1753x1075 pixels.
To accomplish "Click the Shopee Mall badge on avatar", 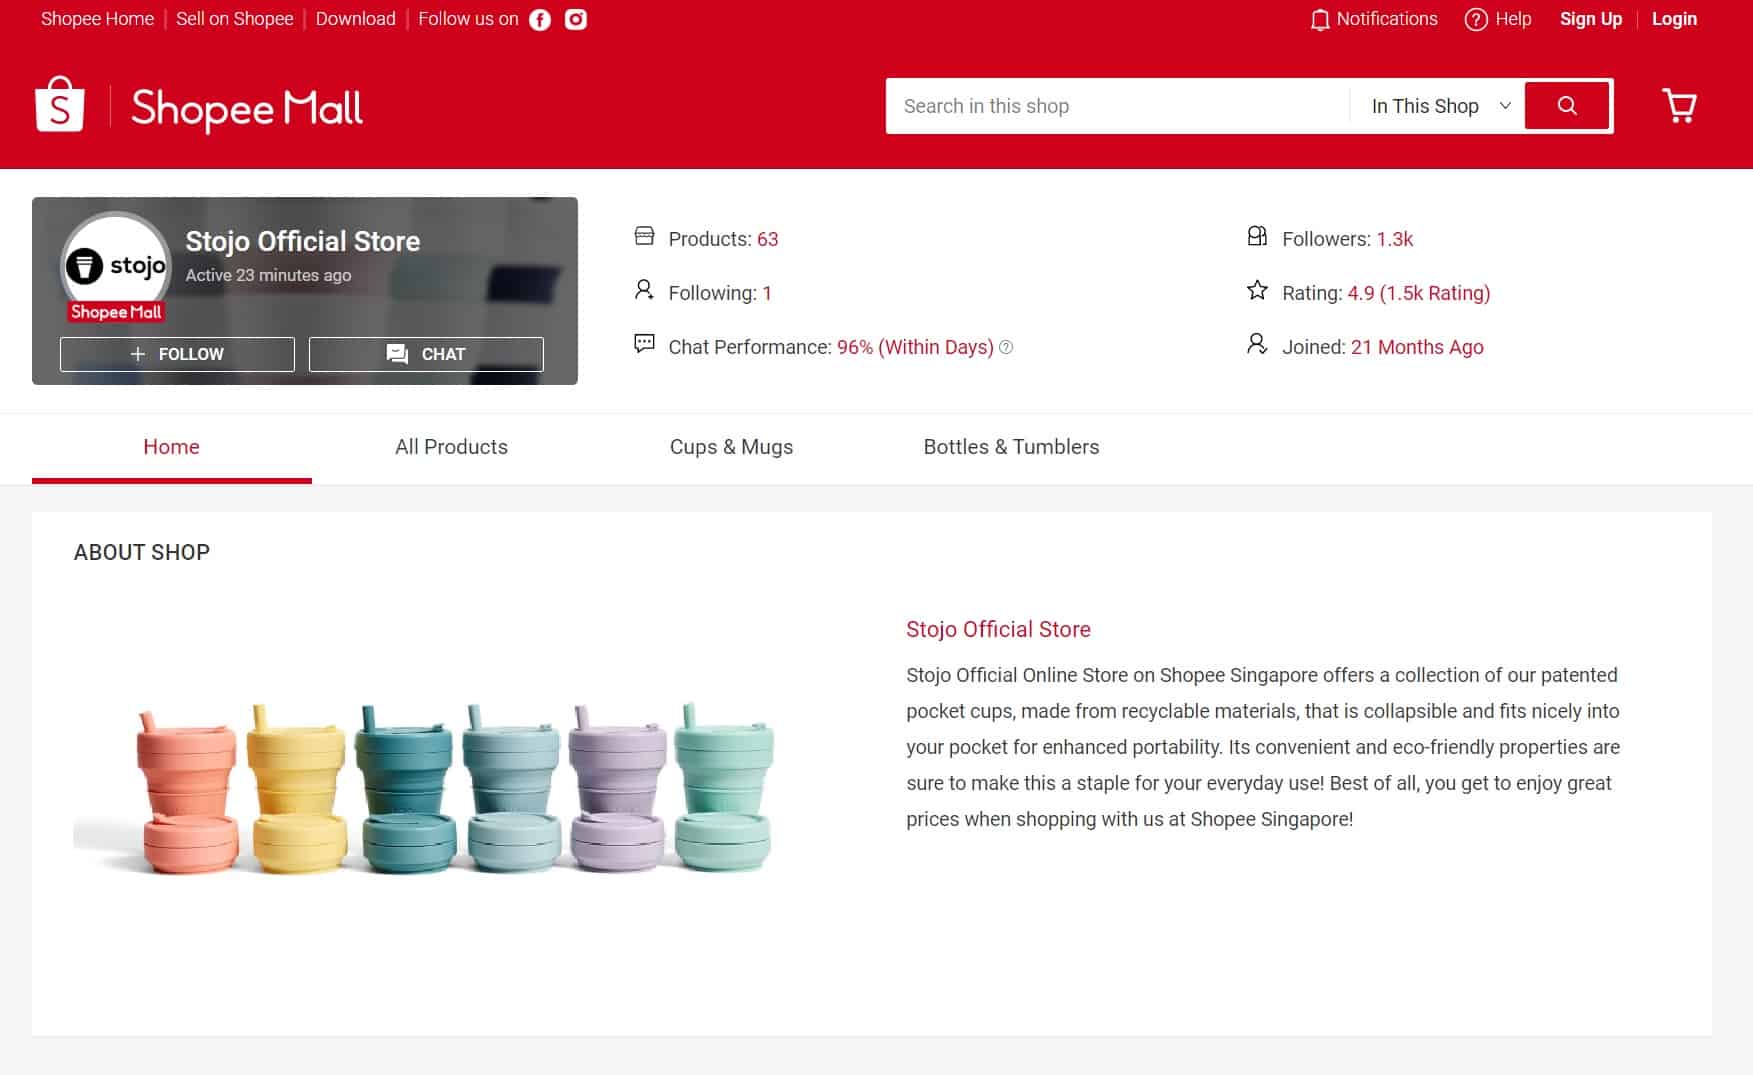I will [x=116, y=312].
